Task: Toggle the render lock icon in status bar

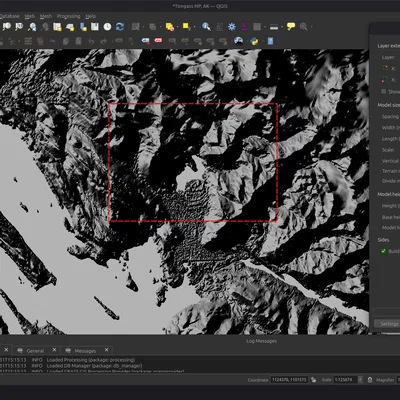Action: 370,380
